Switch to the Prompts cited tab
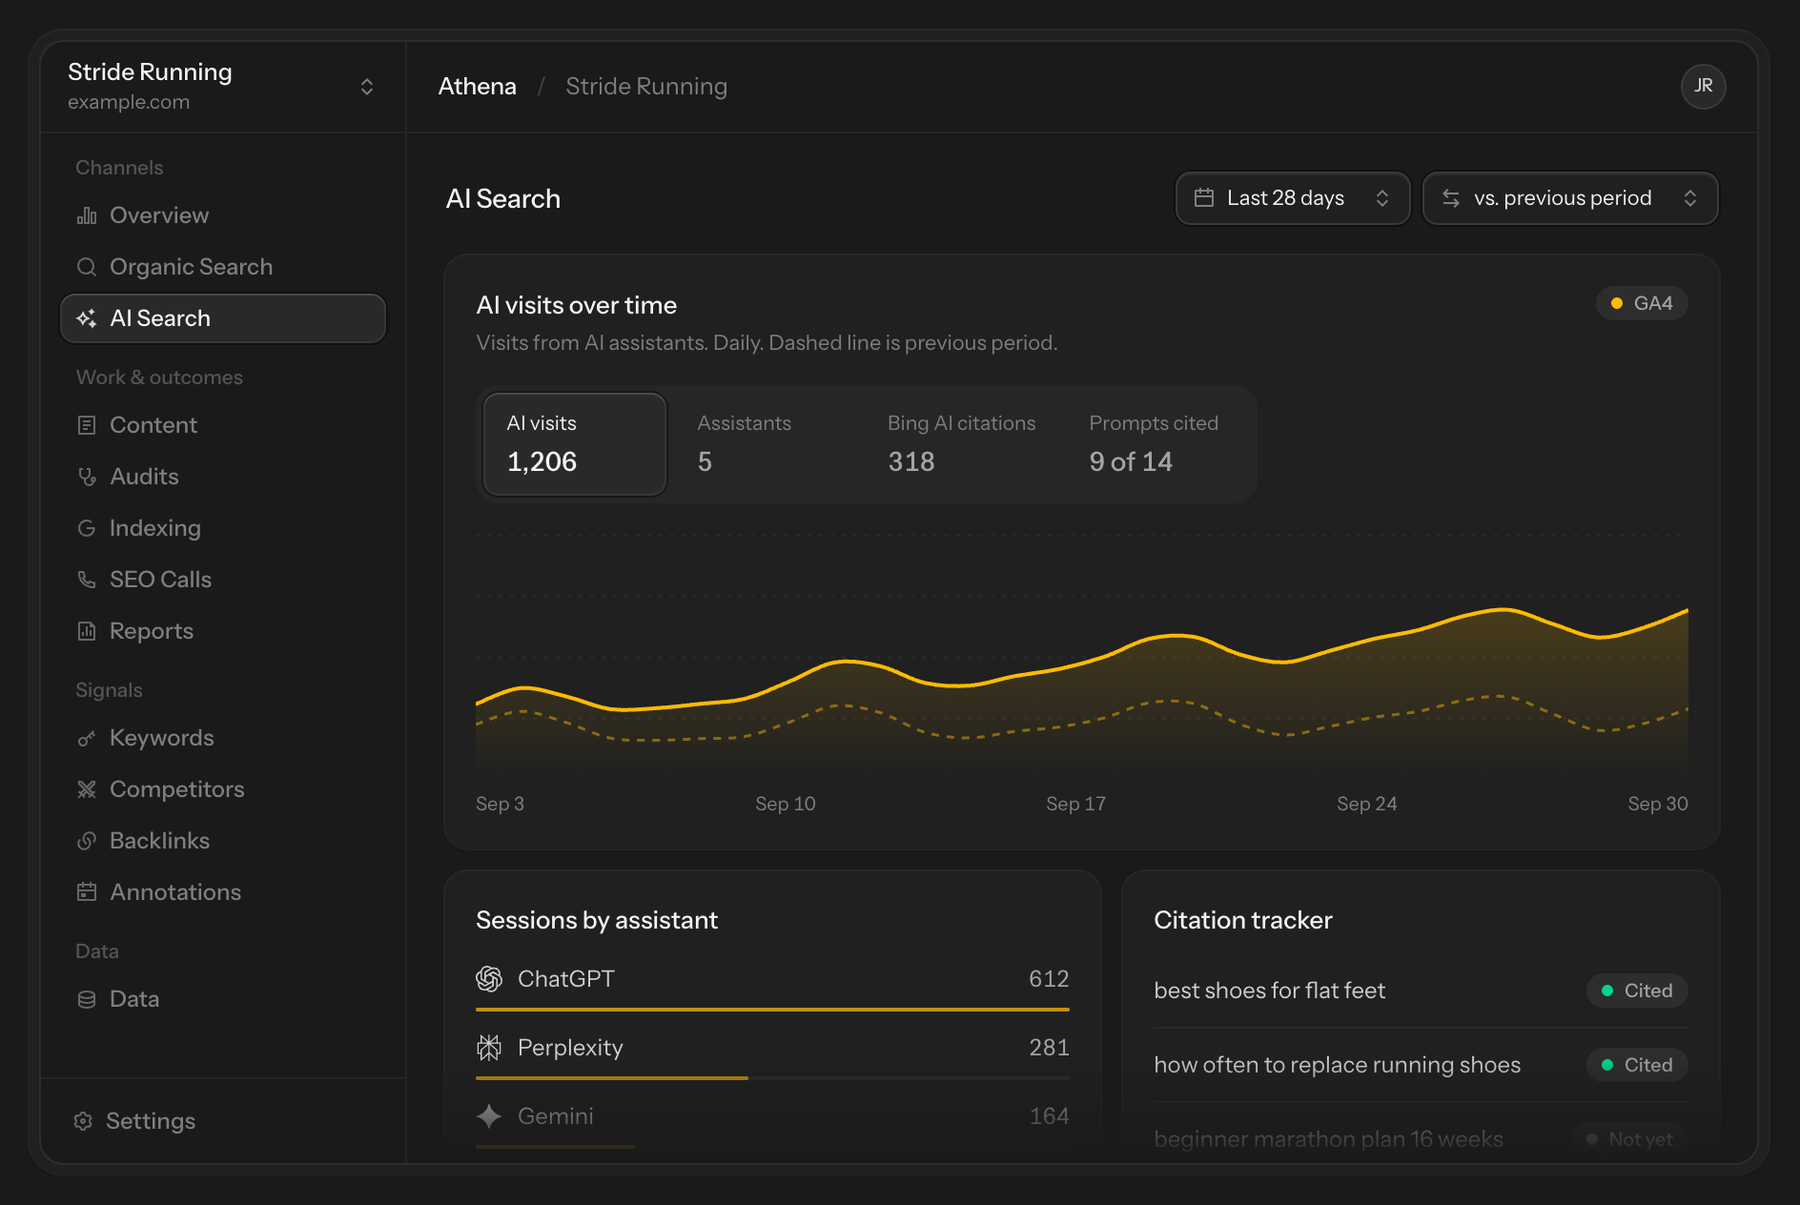This screenshot has height=1205, width=1800. [x=1154, y=444]
